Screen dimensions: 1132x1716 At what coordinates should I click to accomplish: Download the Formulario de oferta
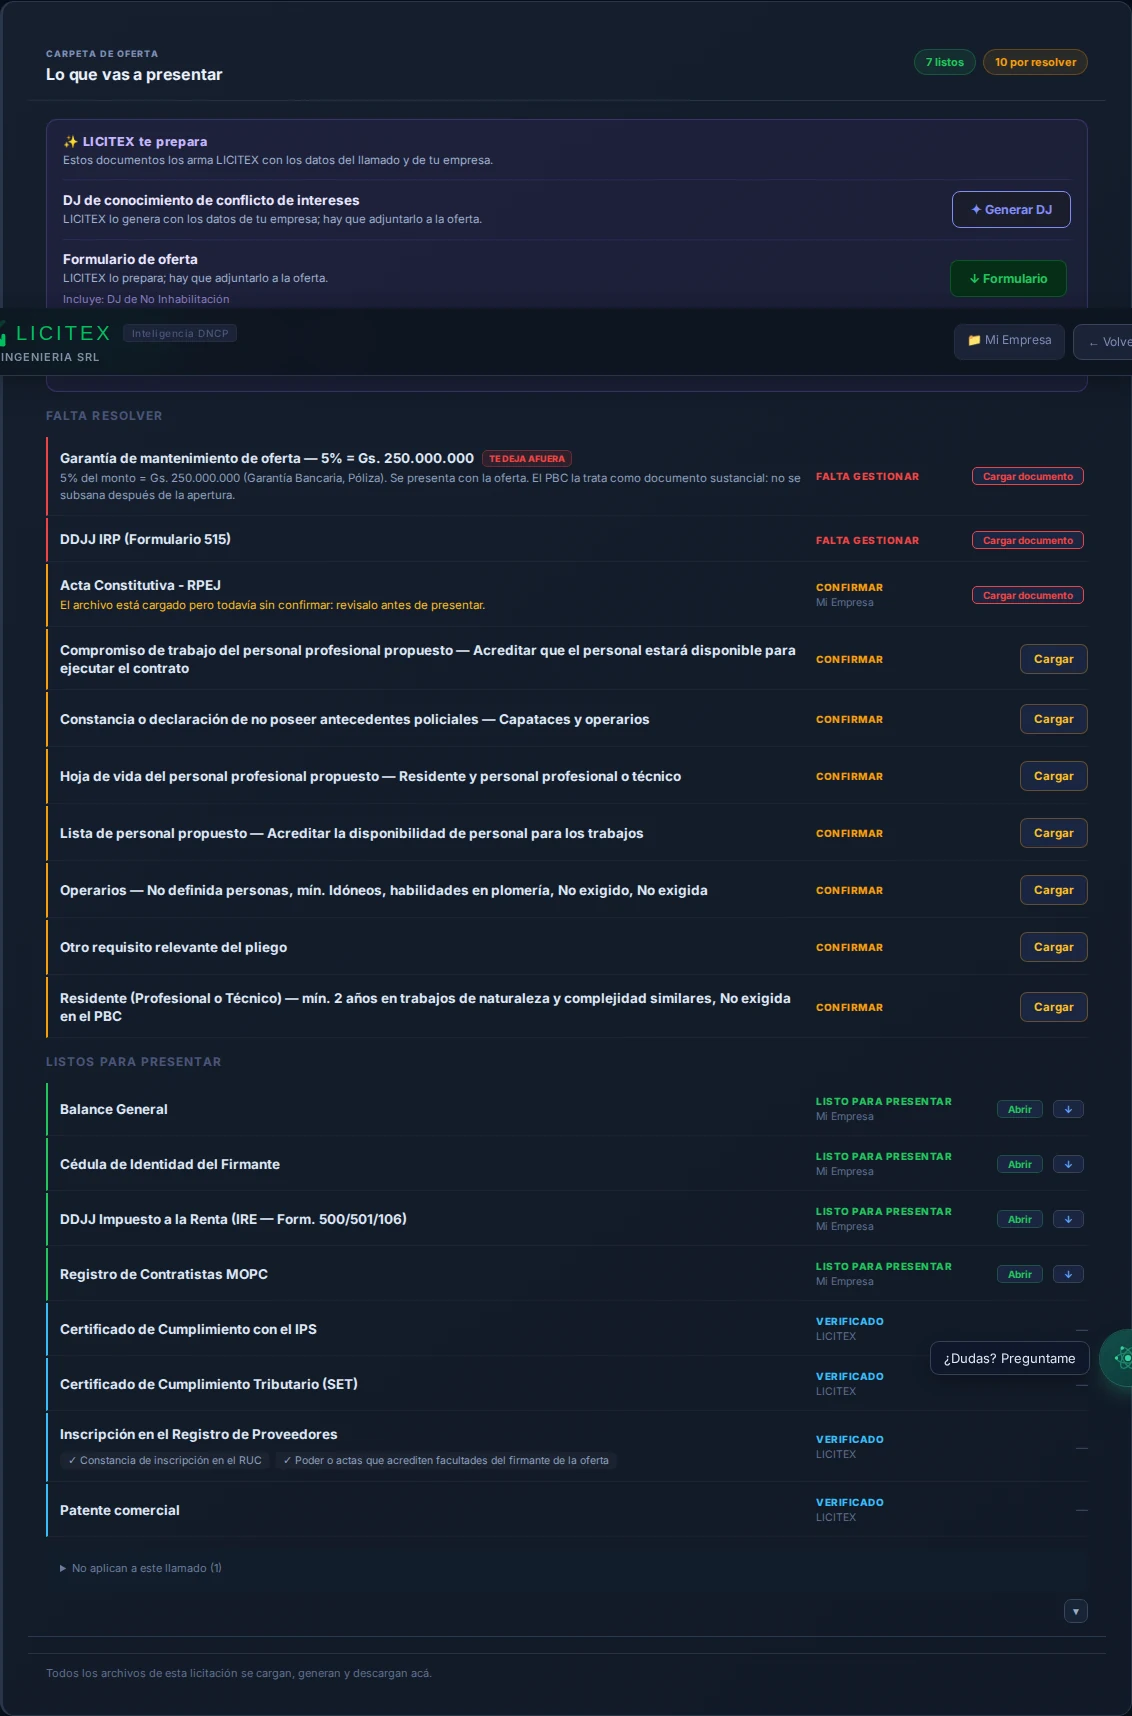[1008, 278]
